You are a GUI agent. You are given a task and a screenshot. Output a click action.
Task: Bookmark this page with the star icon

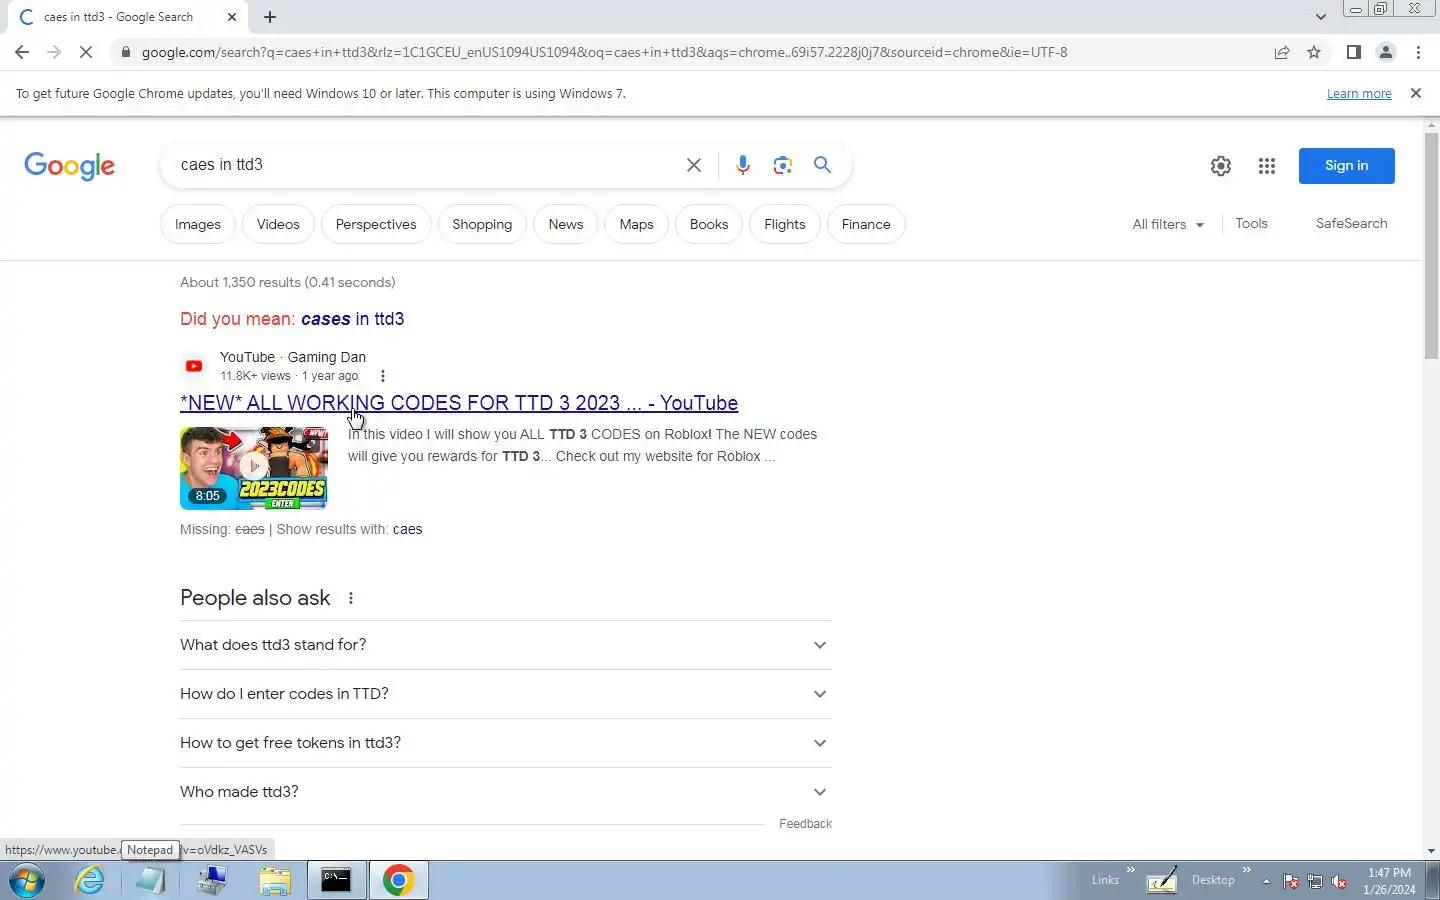tap(1314, 52)
